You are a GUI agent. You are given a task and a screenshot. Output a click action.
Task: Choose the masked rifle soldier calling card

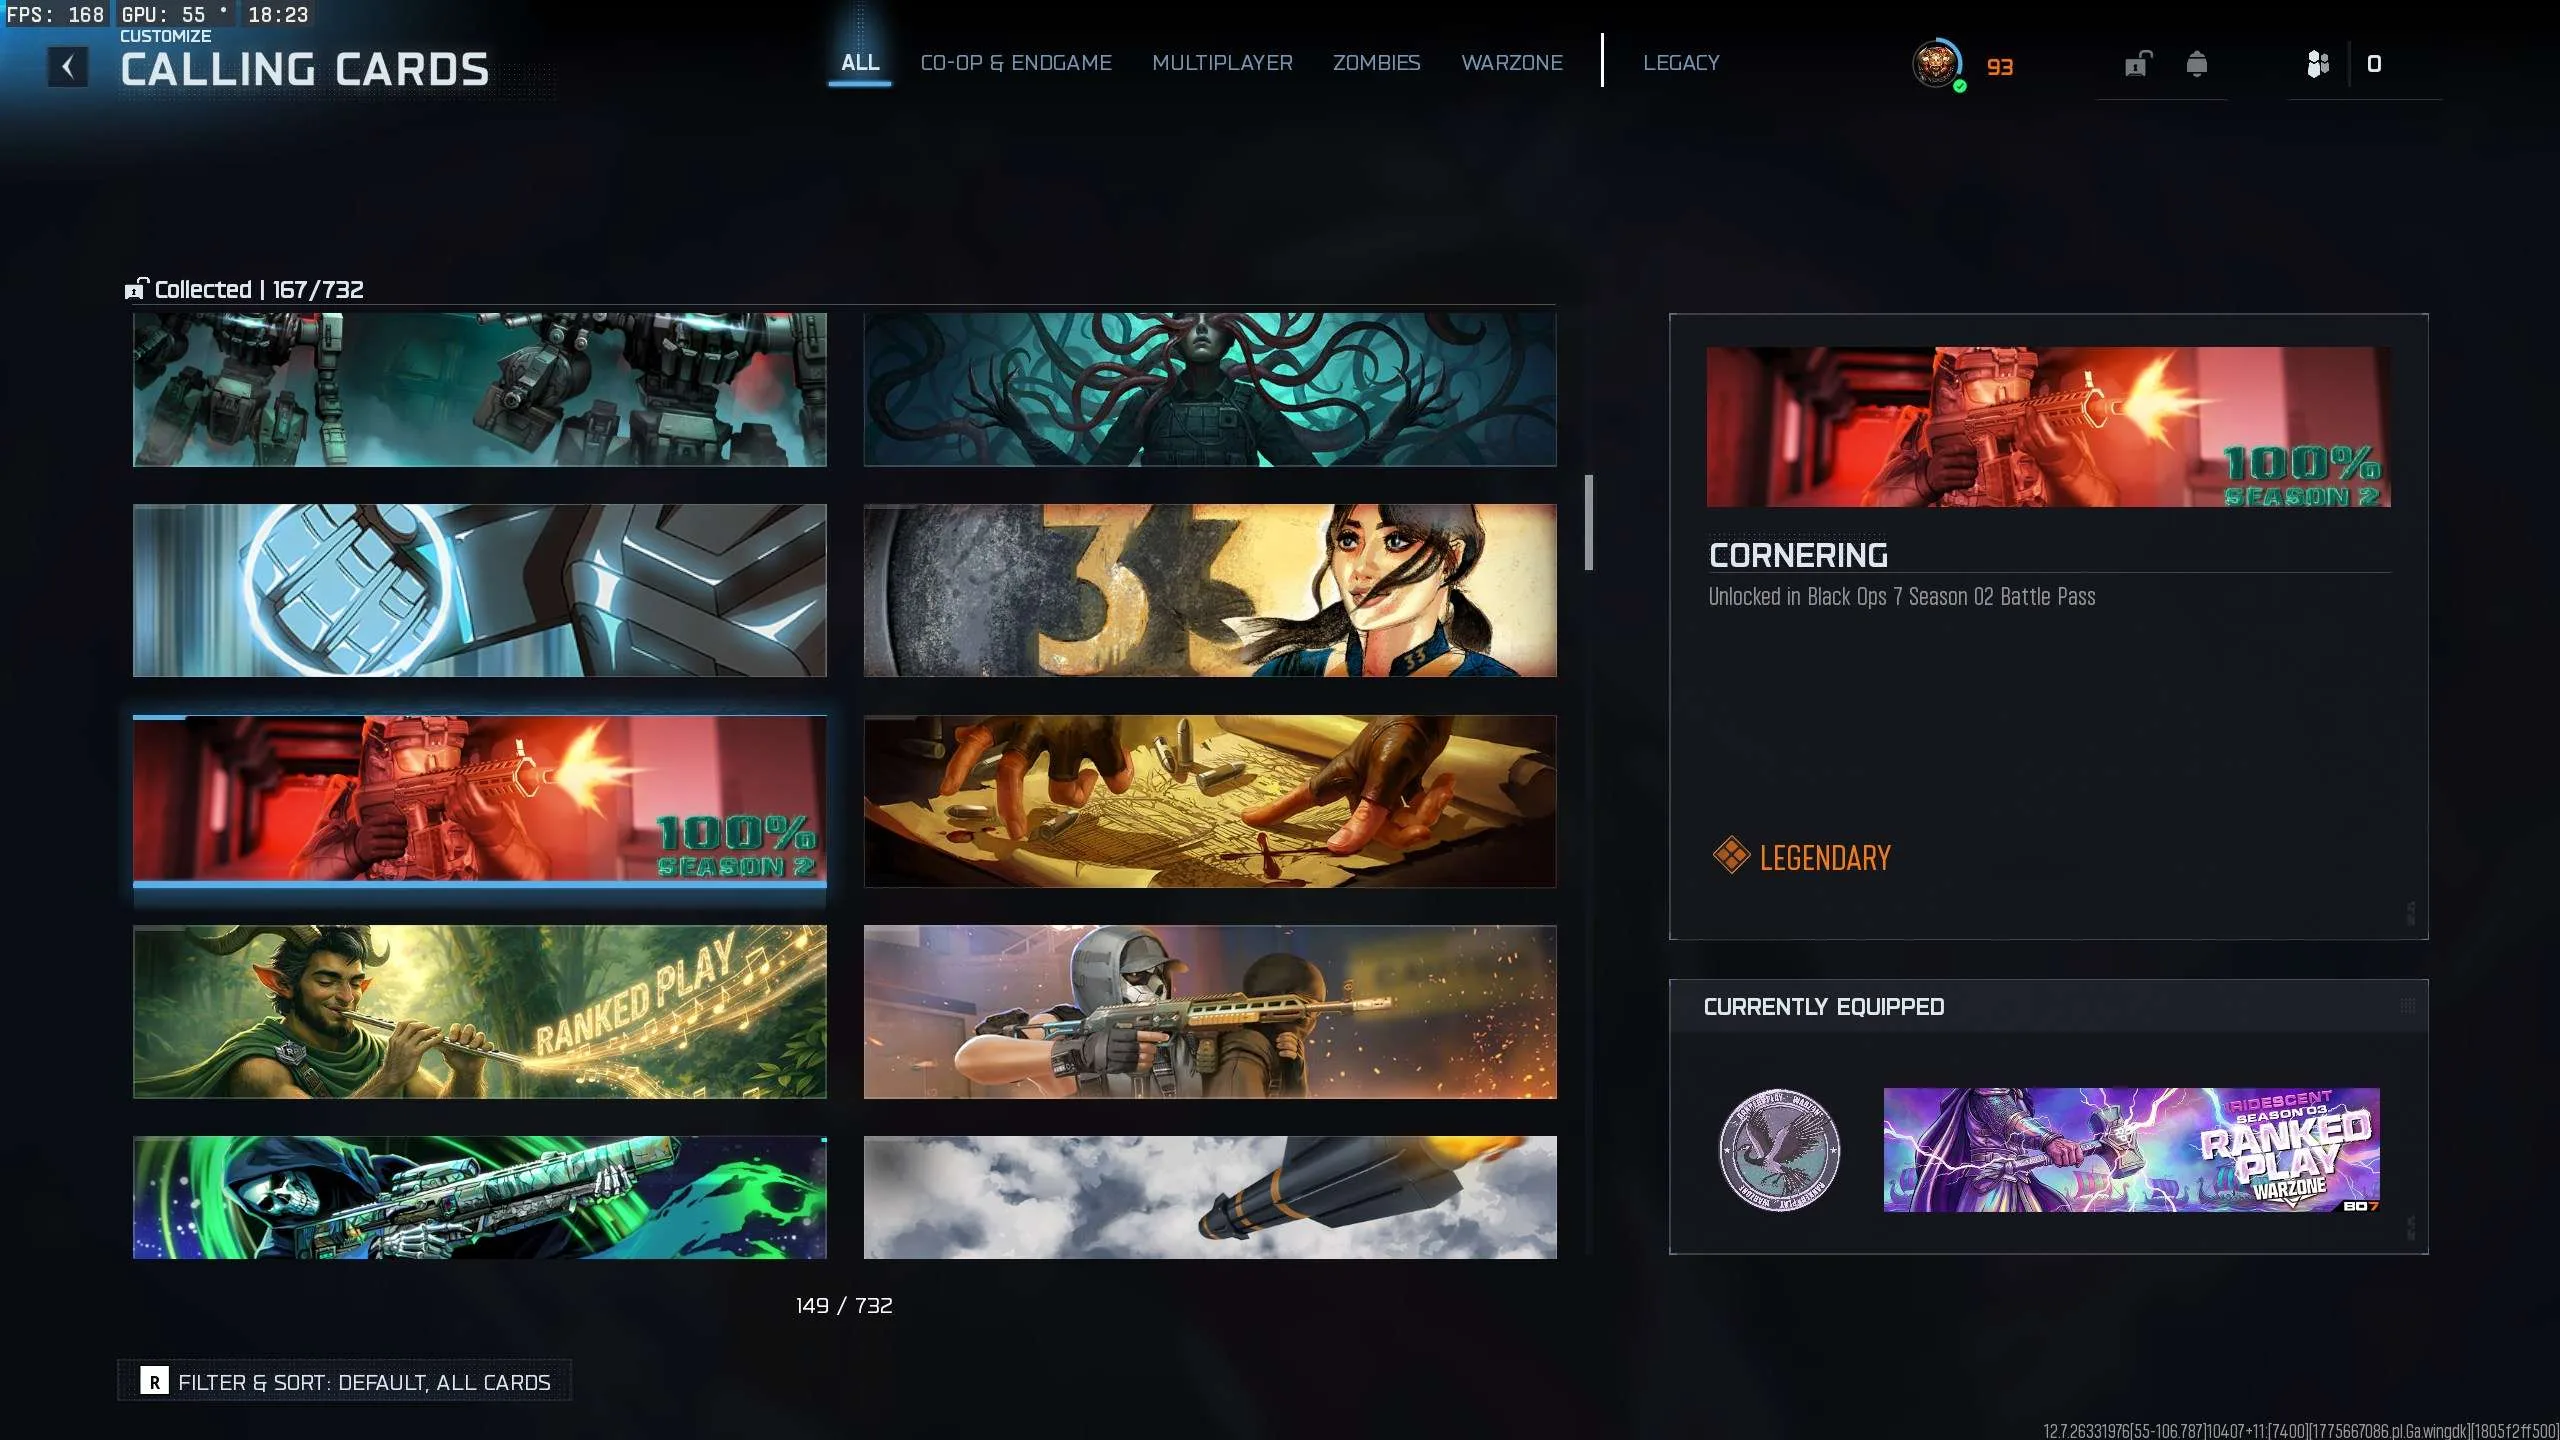point(1210,1012)
